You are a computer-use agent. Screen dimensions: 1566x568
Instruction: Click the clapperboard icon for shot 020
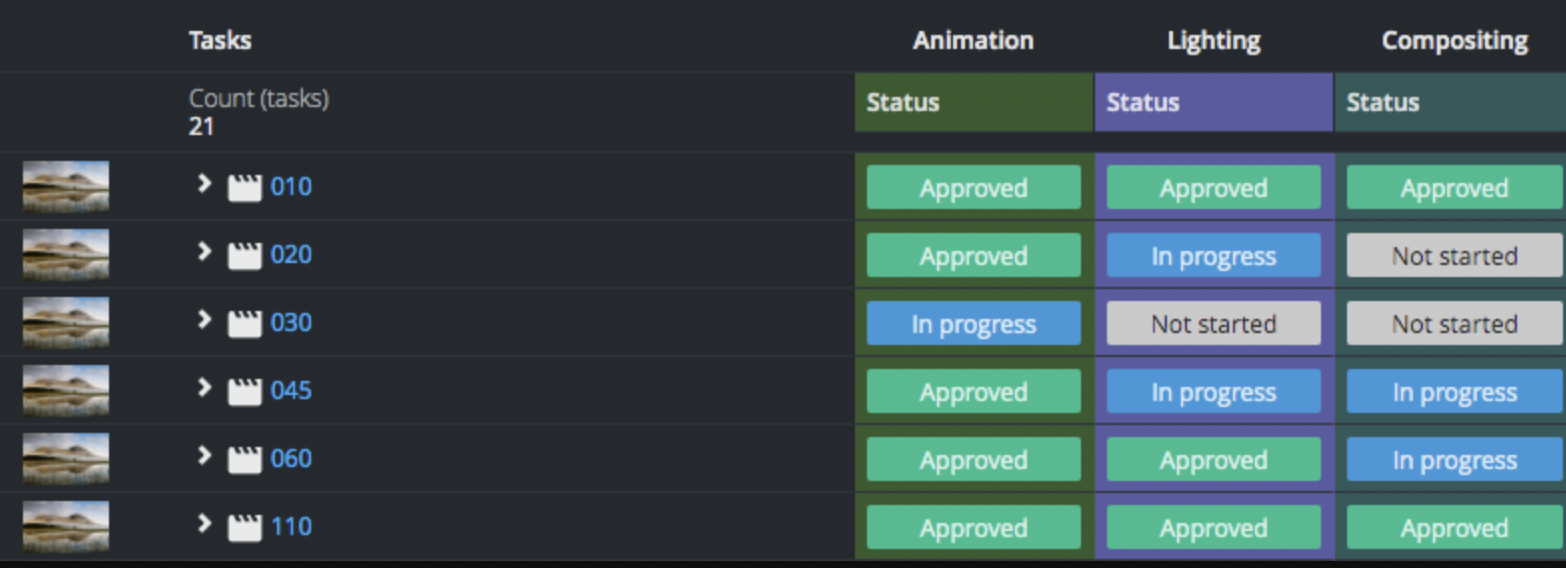tap(244, 255)
